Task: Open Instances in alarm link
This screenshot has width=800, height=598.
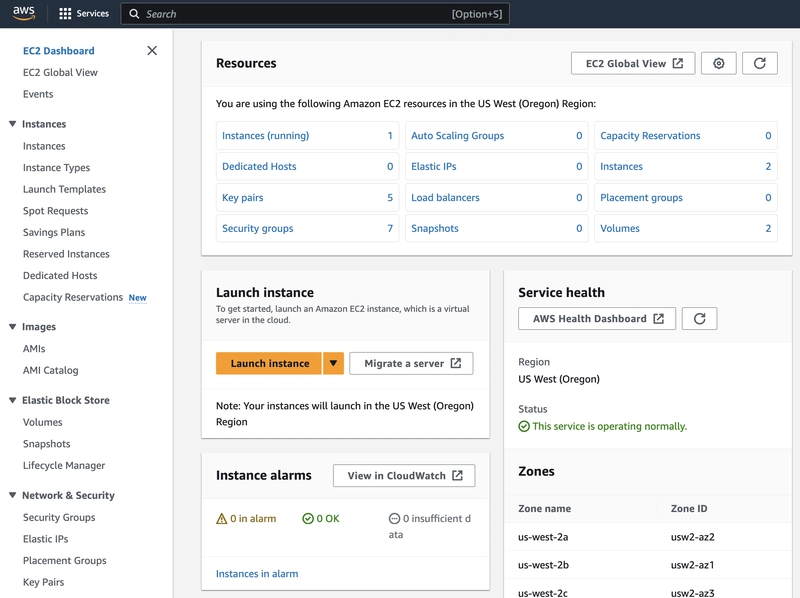Action: (x=257, y=574)
